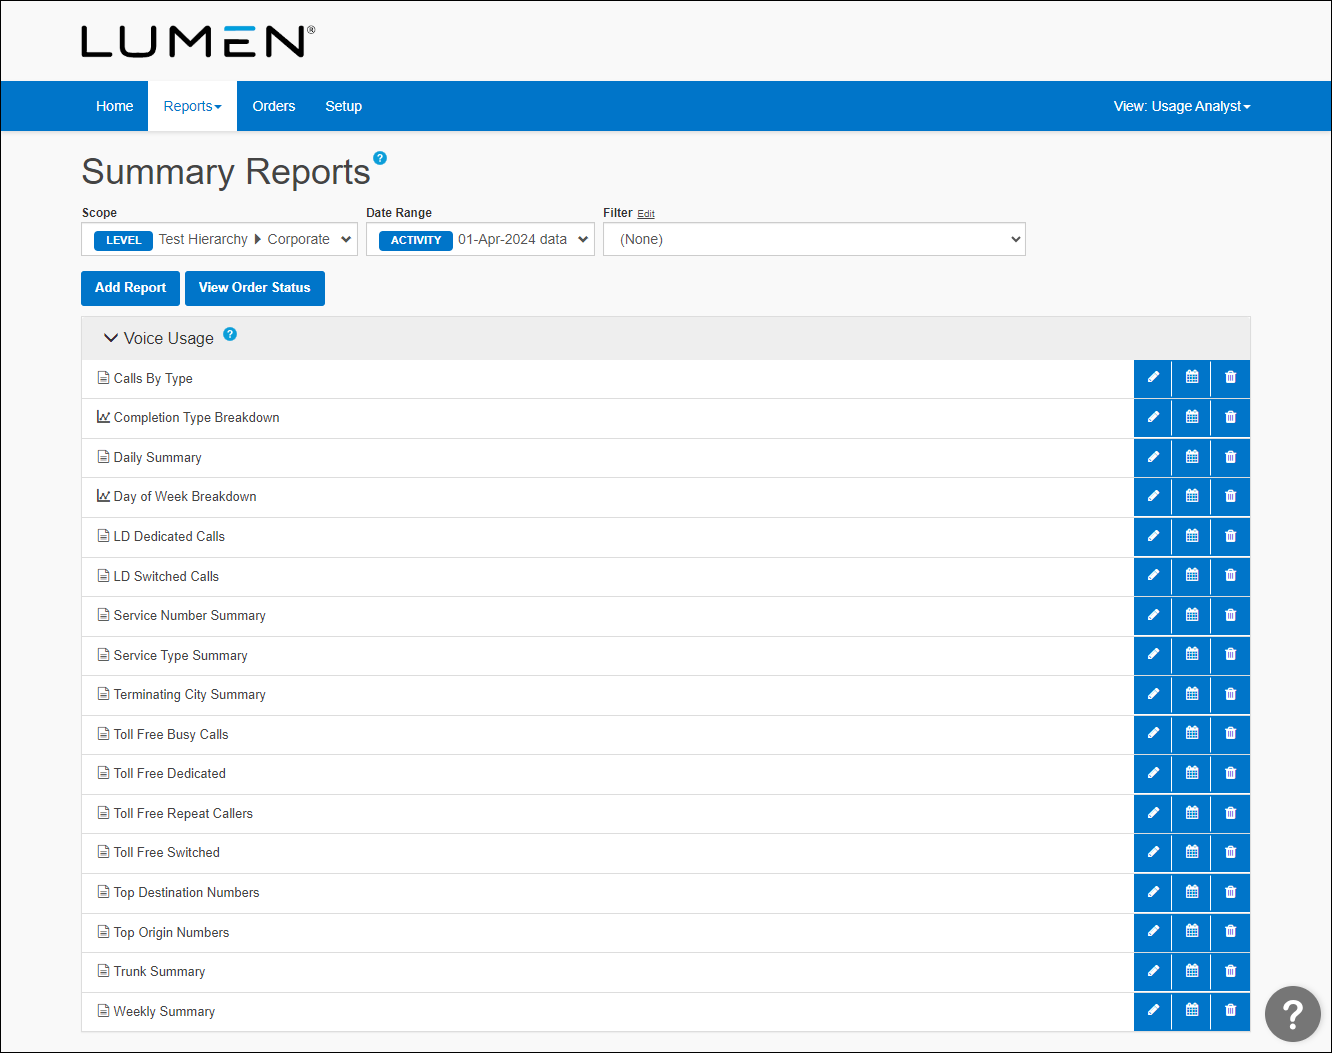Delete Top Destination Numbers report
This screenshot has height=1053, width=1332.
pyautogui.click(x=1231, y=892)
